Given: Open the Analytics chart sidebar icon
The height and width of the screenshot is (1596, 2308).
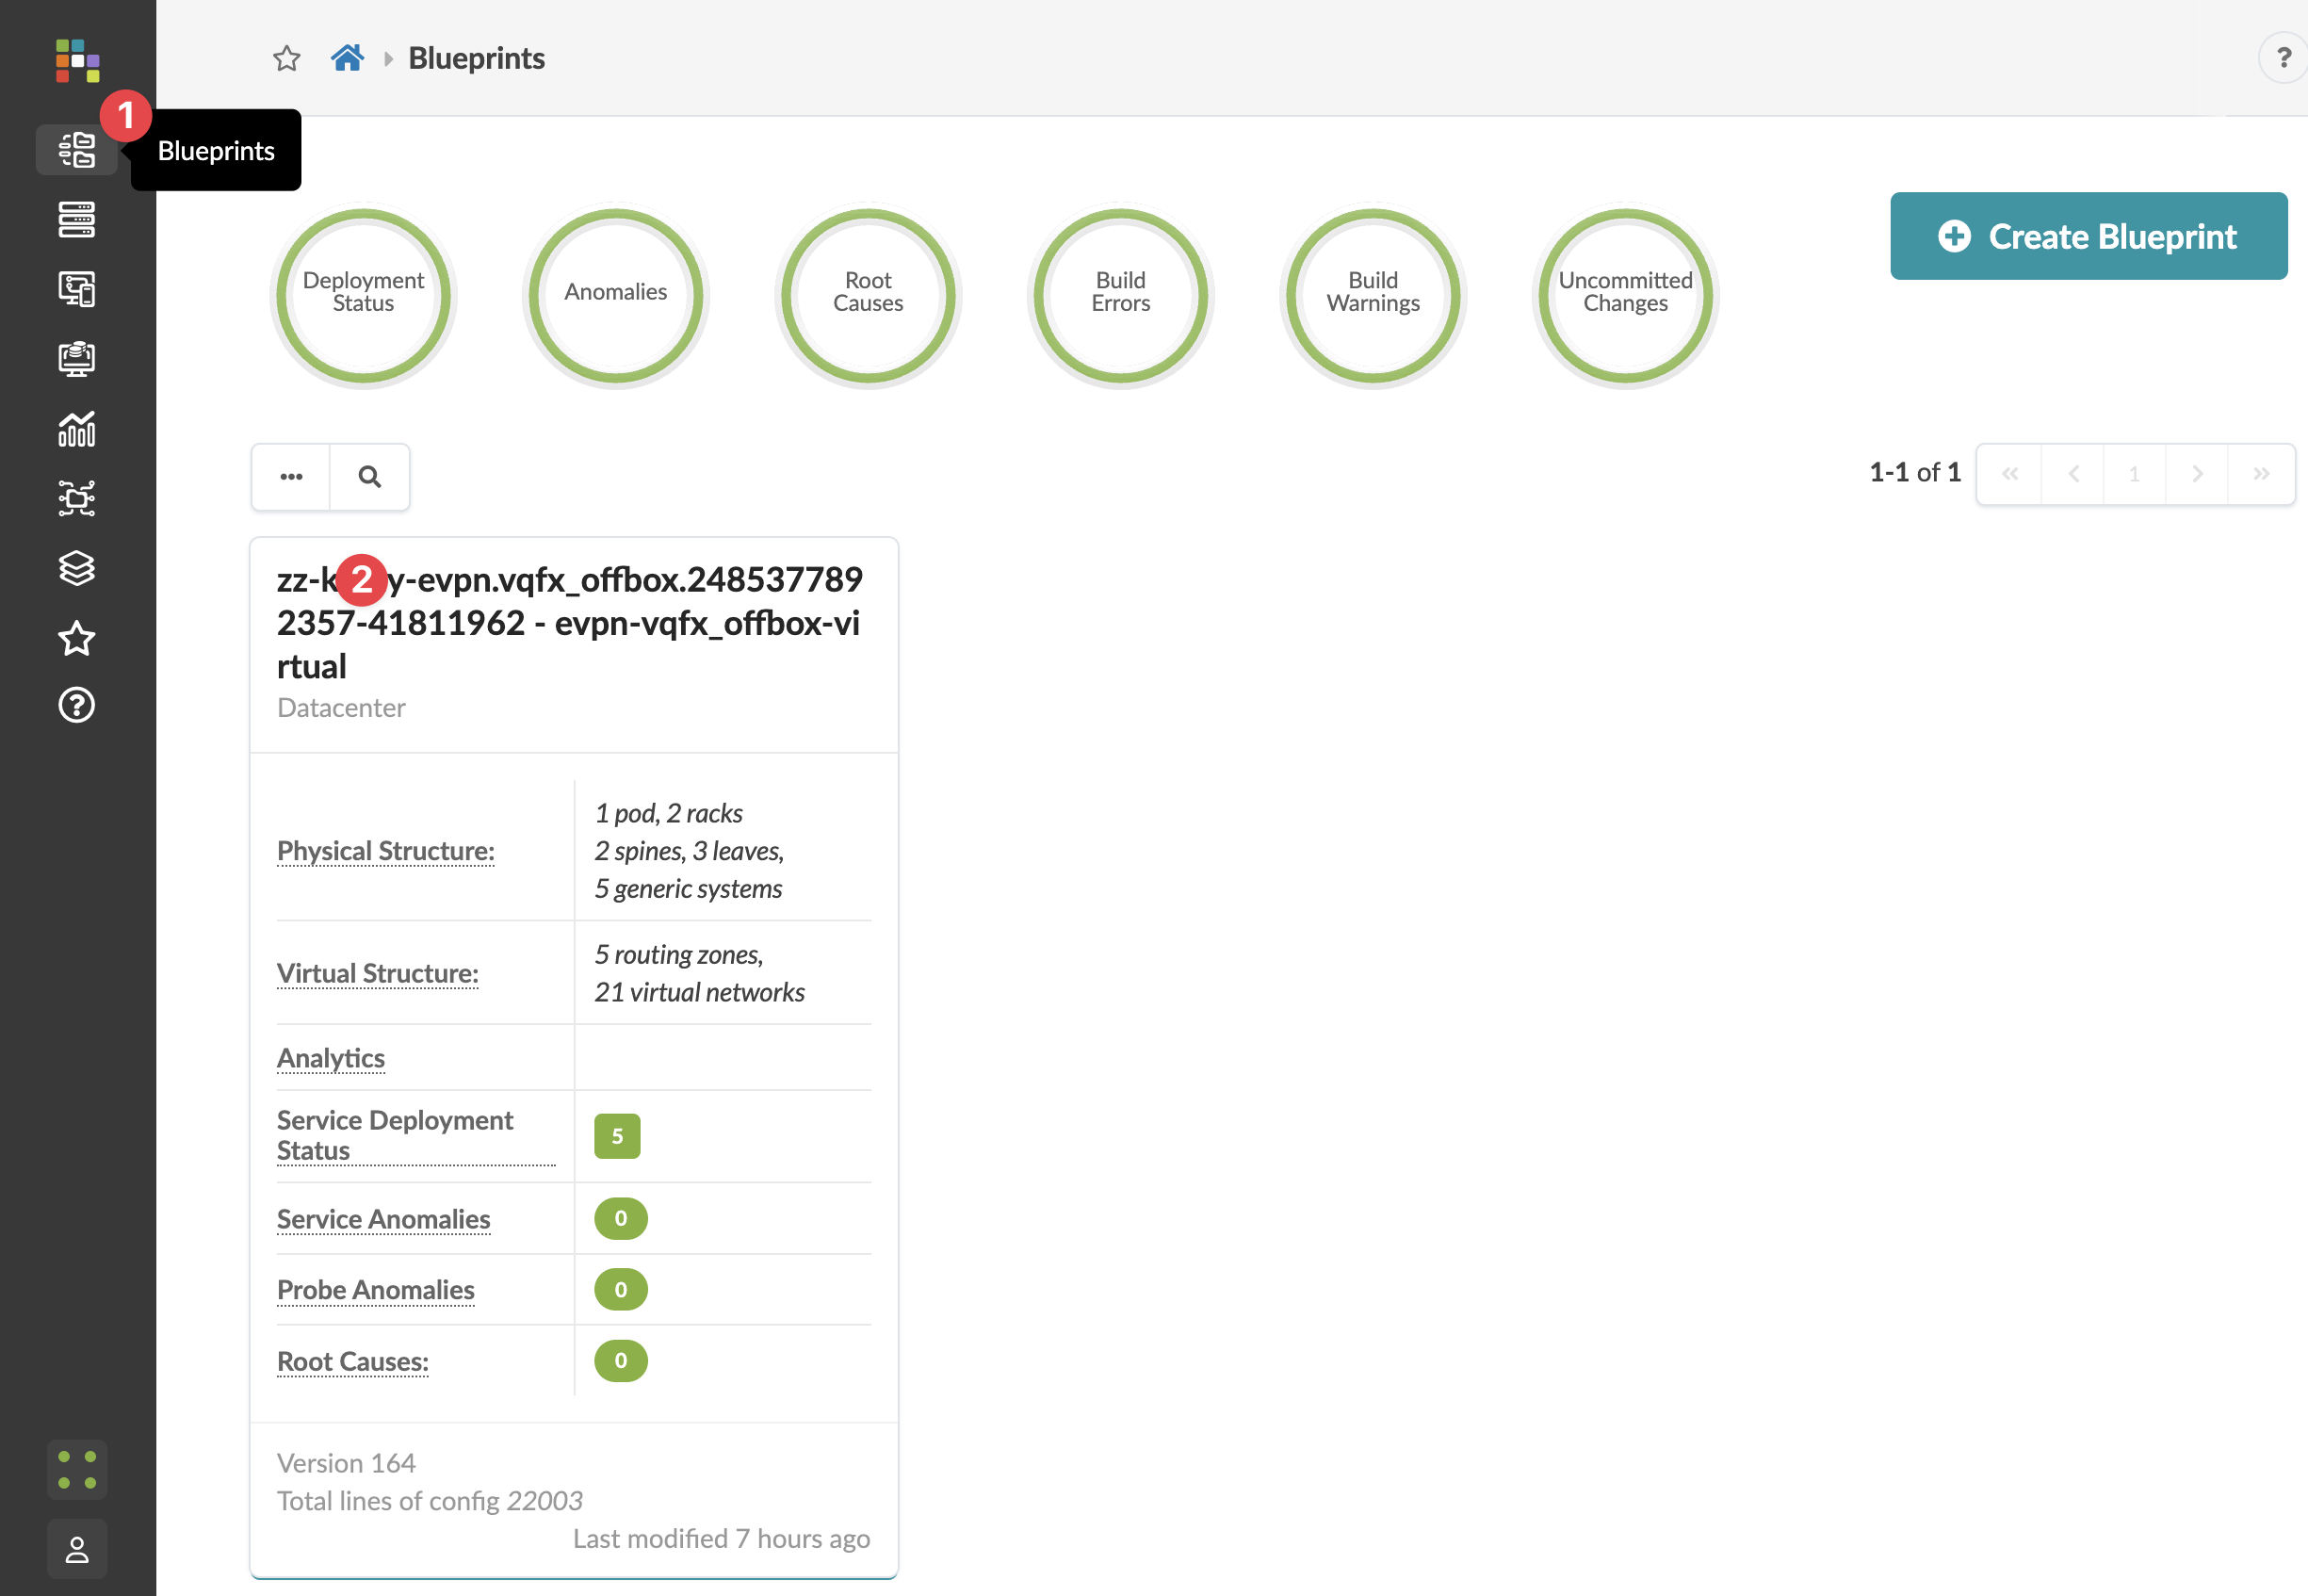Looking at the screenshot, I should pos(76,428).
